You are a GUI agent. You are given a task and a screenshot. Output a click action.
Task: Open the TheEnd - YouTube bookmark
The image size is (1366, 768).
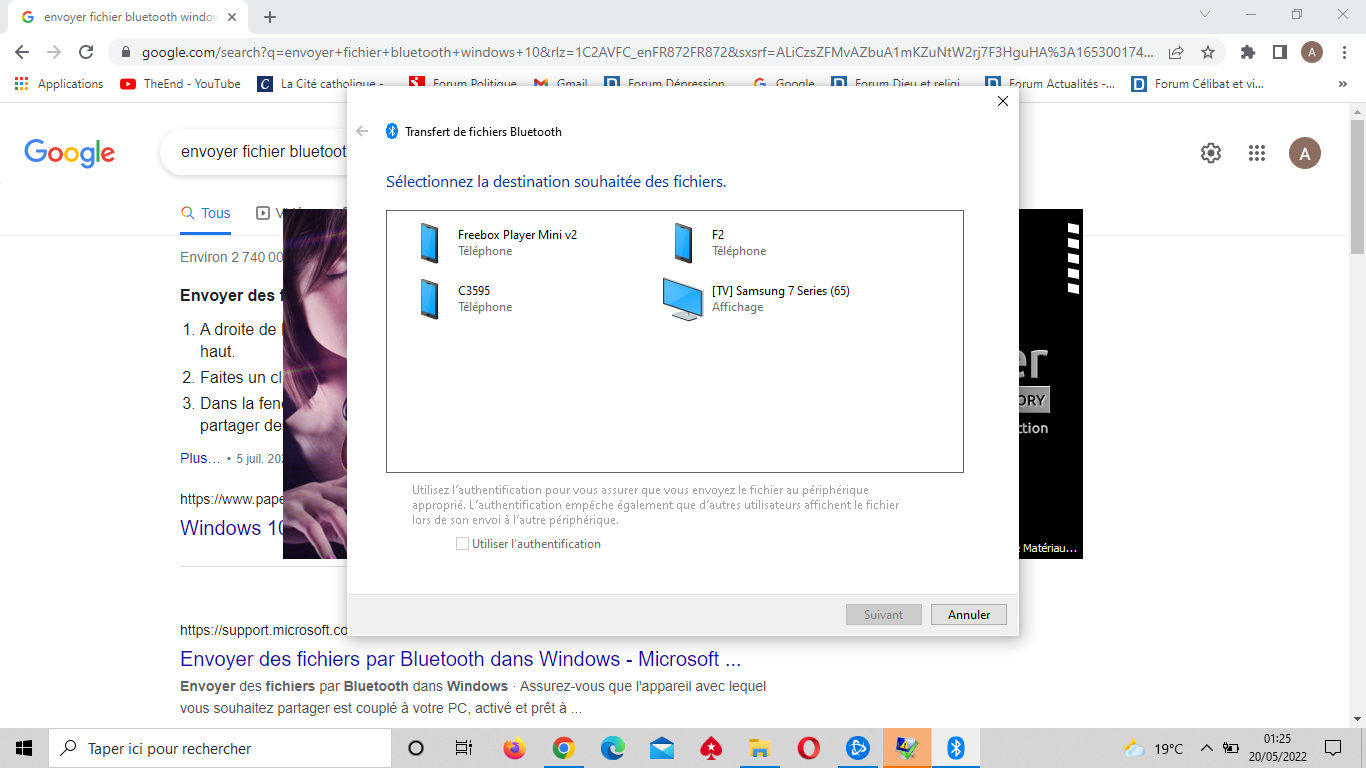[x=181, y=84]
